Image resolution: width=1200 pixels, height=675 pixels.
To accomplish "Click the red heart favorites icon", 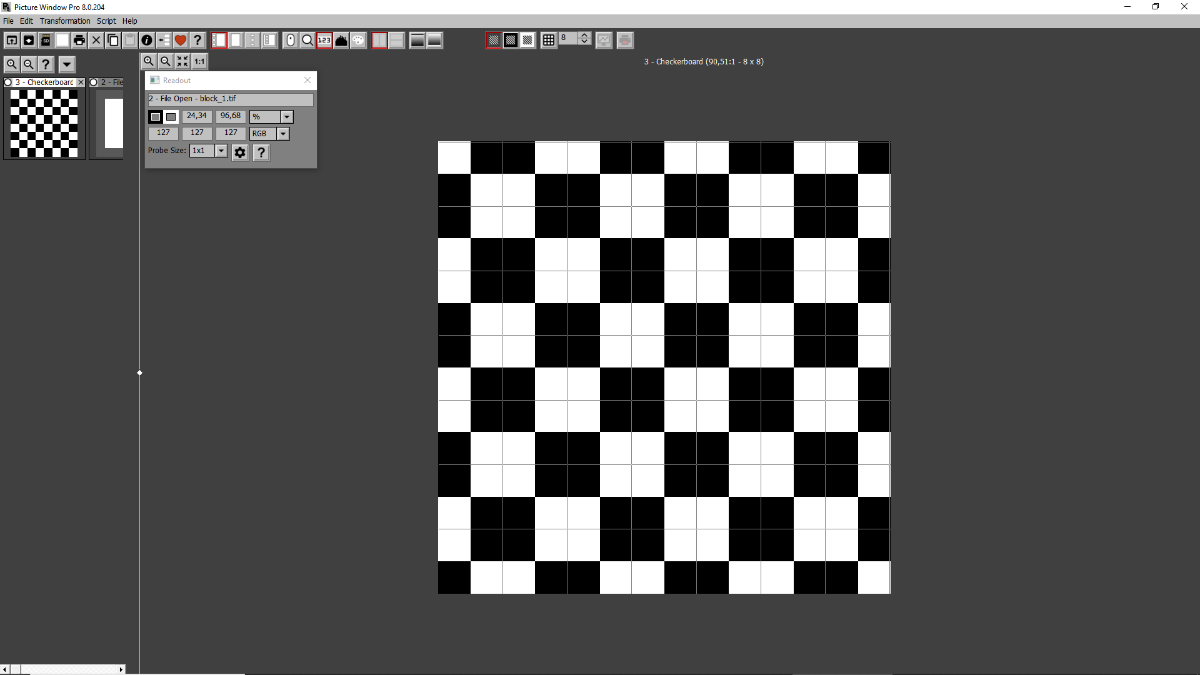I will point(181,40).
